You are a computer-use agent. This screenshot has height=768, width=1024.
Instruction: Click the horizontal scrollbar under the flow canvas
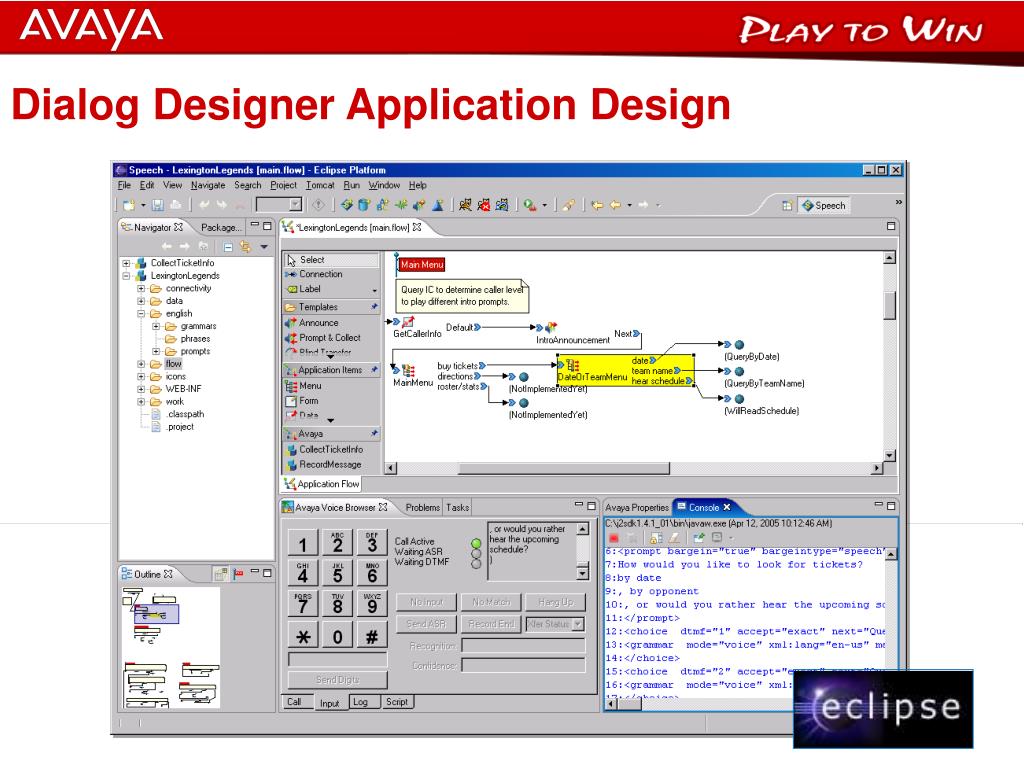(634, 468)
